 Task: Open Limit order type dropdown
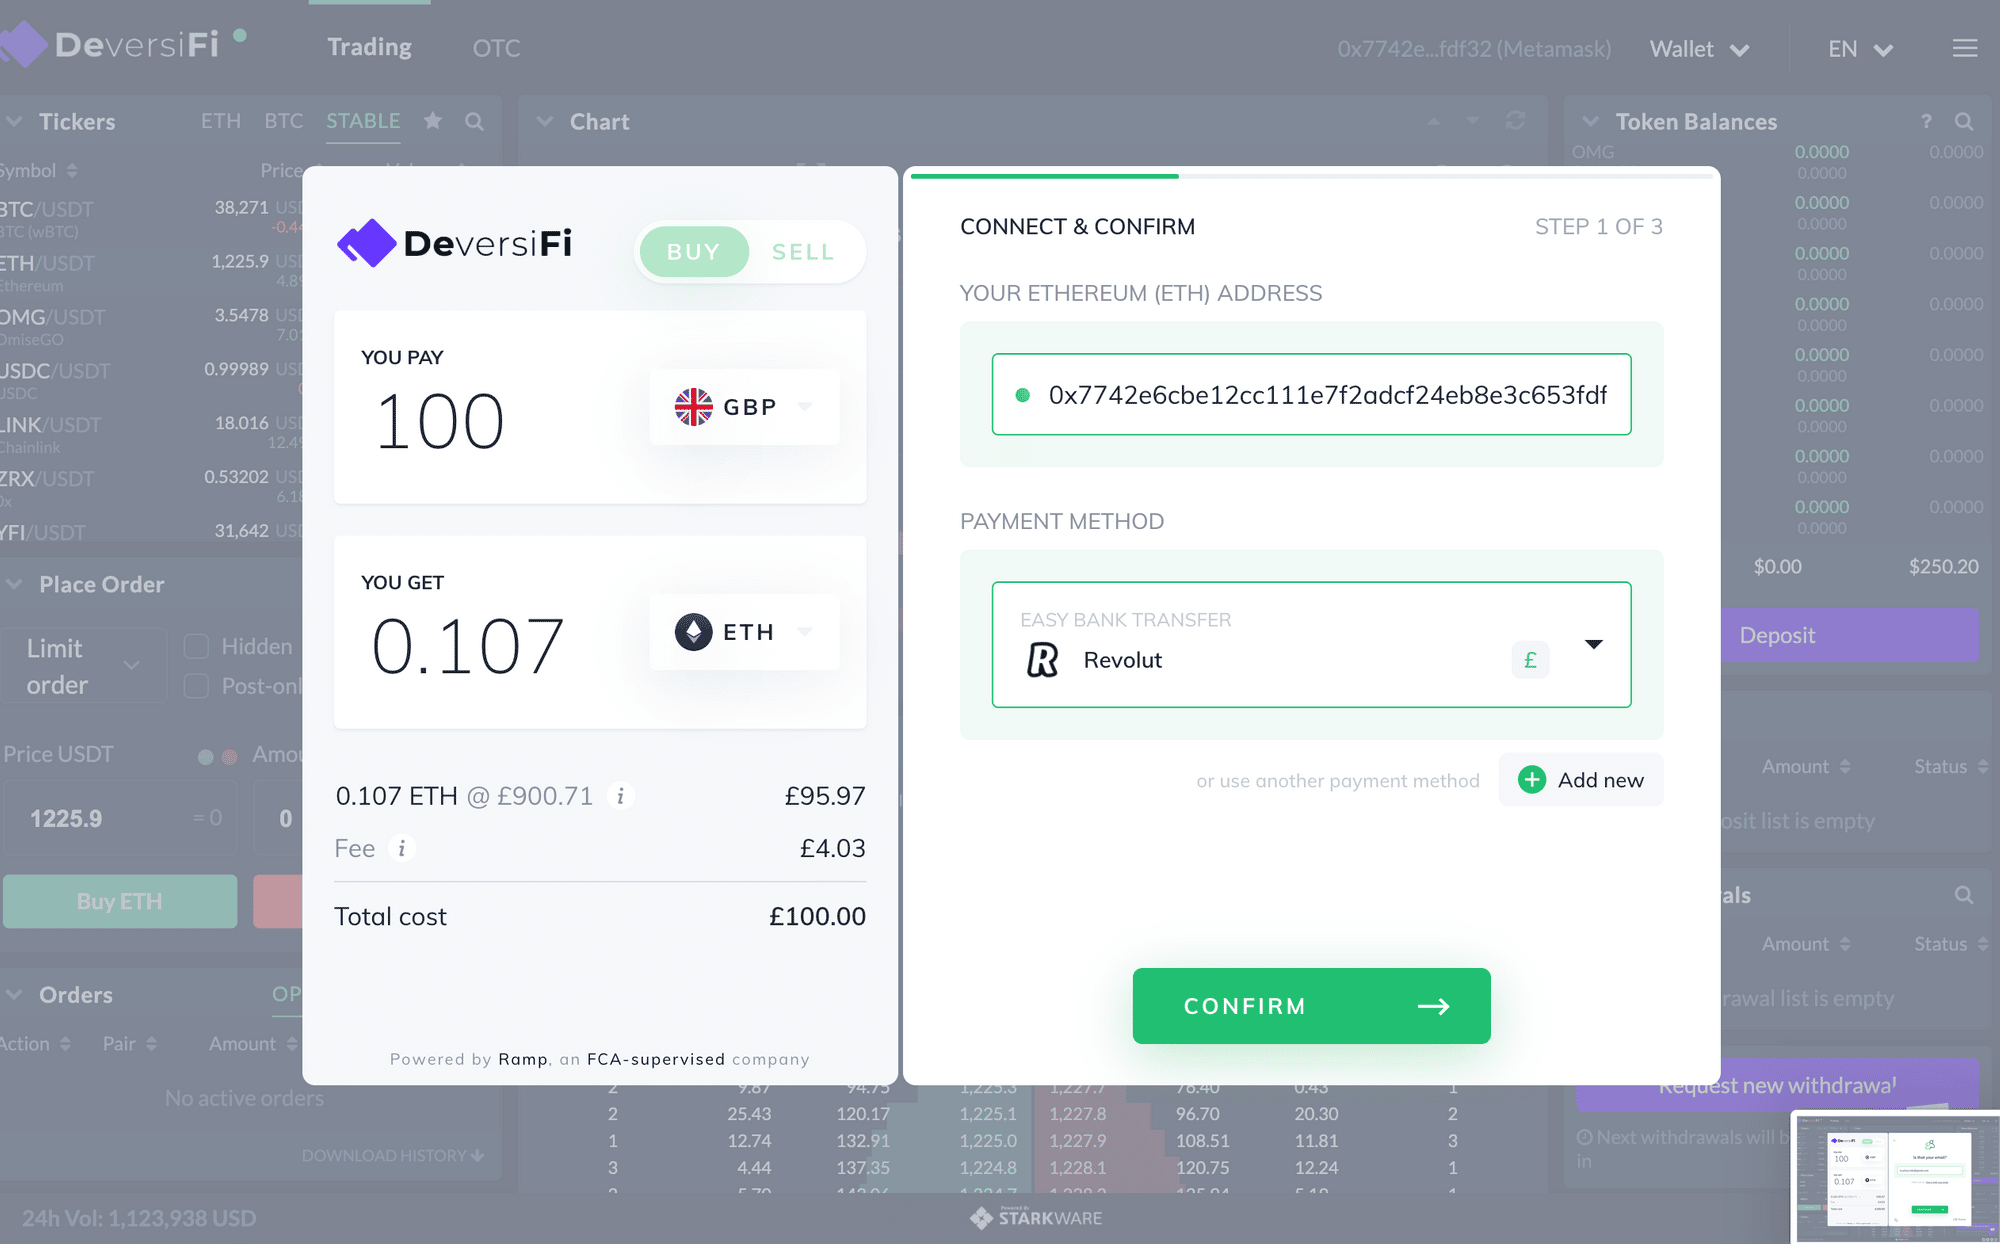(x=84, y=666)
